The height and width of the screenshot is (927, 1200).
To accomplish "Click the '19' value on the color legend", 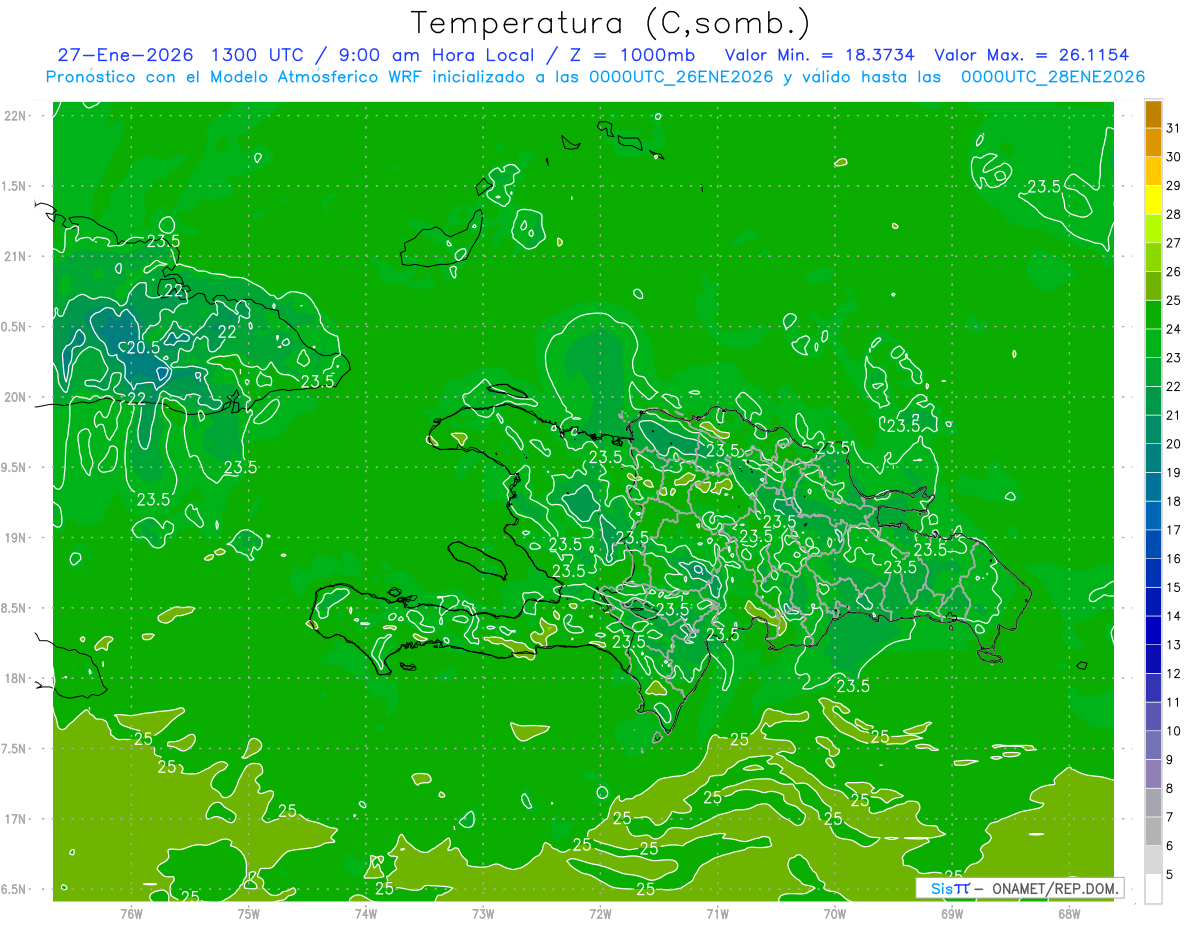I will pos(1174,473).
